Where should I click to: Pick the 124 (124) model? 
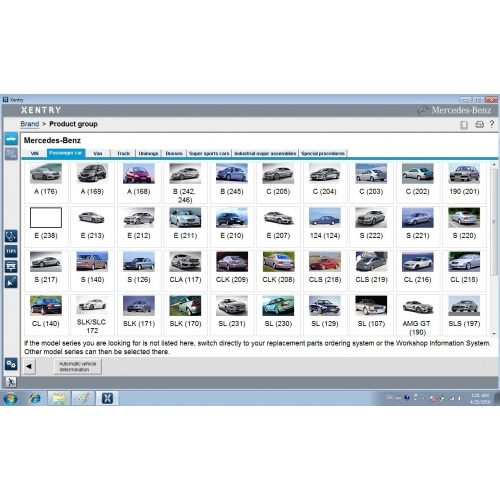pyautogui.click(x=325, y=227)
